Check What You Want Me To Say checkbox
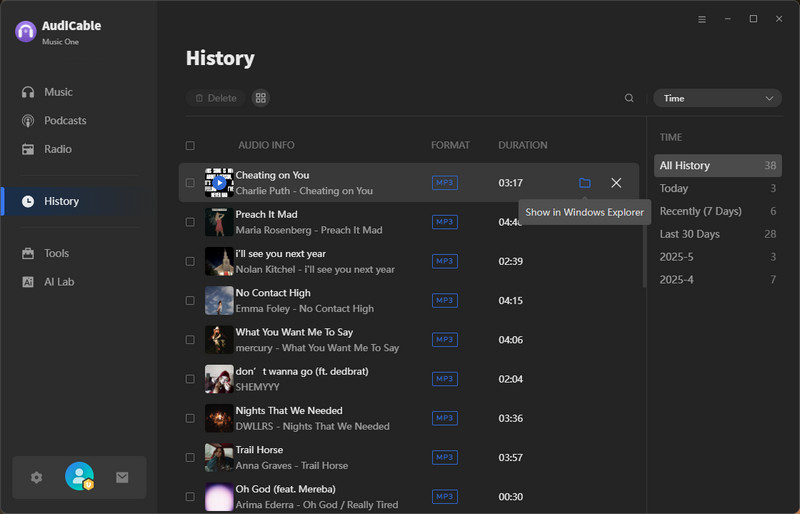Image resolution: width=800 pixels, height=514 pixels. point(190,340)
